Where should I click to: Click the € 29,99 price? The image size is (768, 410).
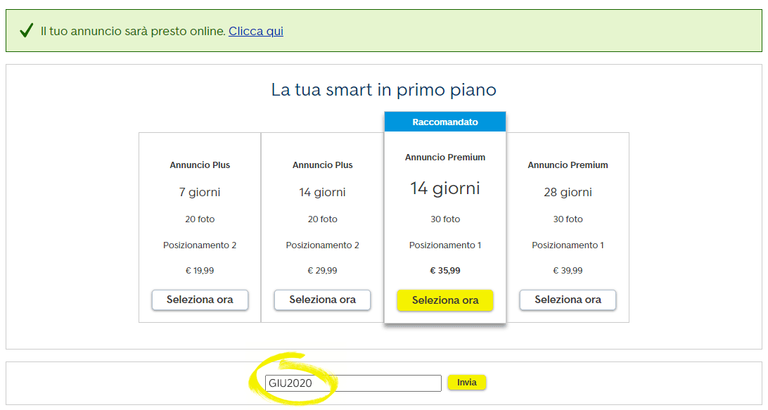(322, 270)
